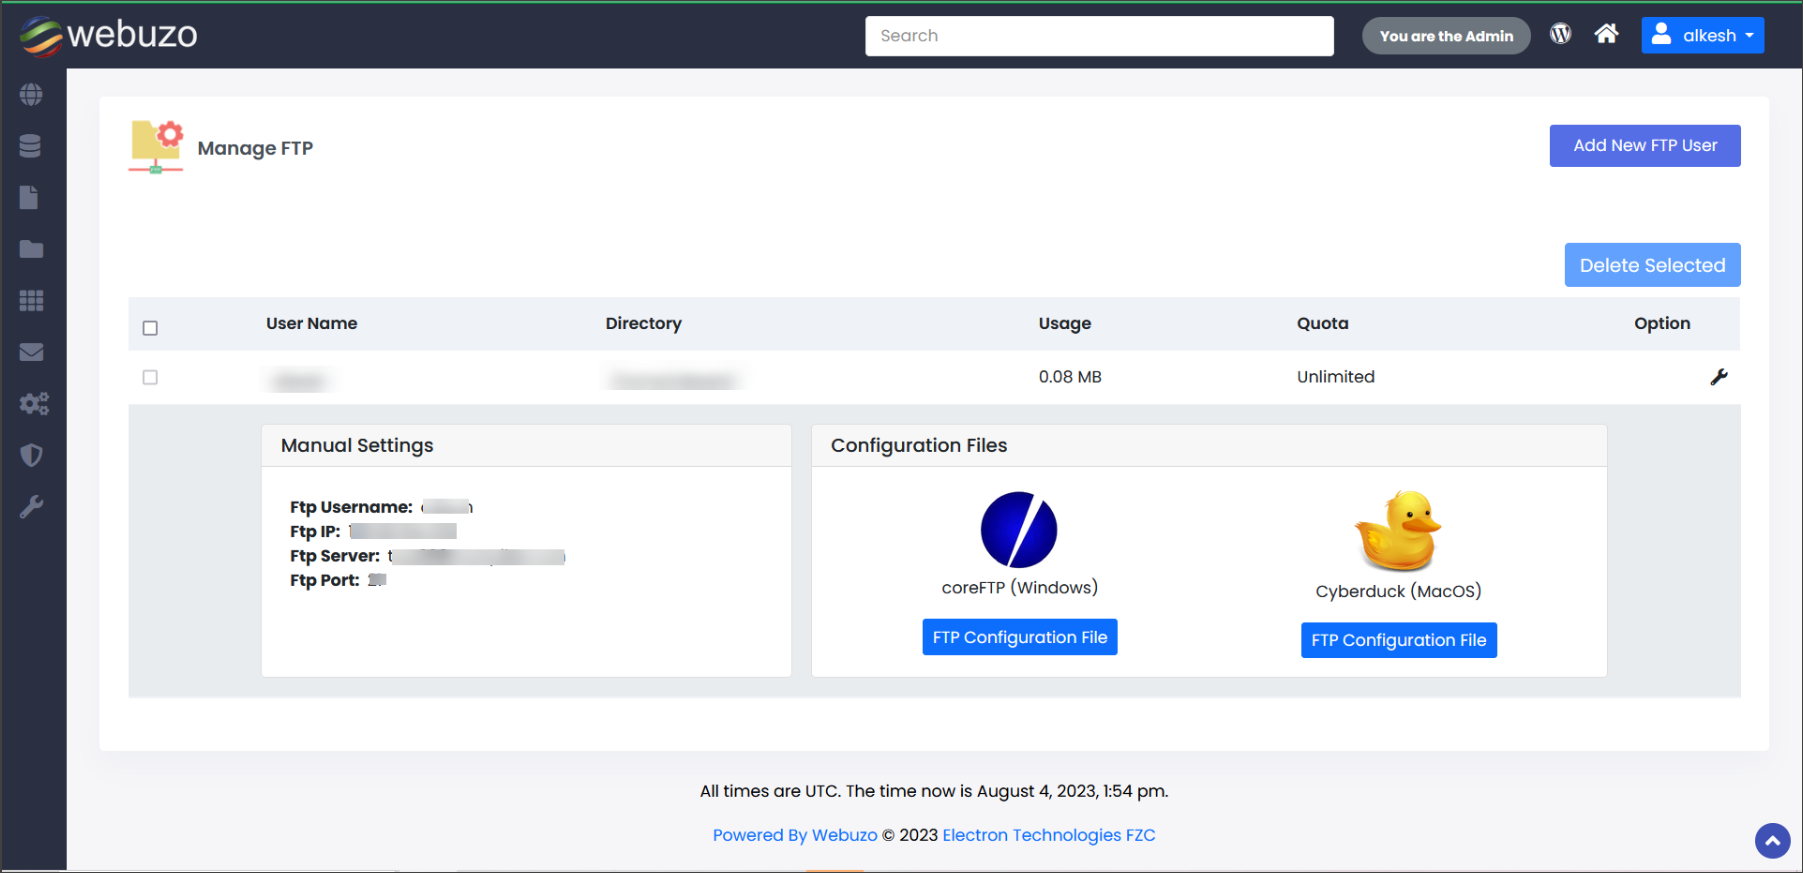Click the Search input field
This screenshot has width=1803, height=873.
click(1098, 36)
